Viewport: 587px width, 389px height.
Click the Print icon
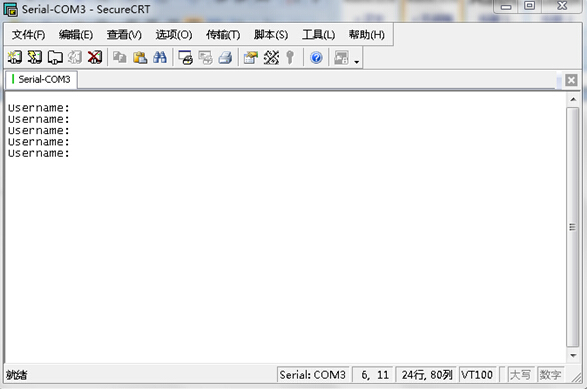[x=225, y=57]
